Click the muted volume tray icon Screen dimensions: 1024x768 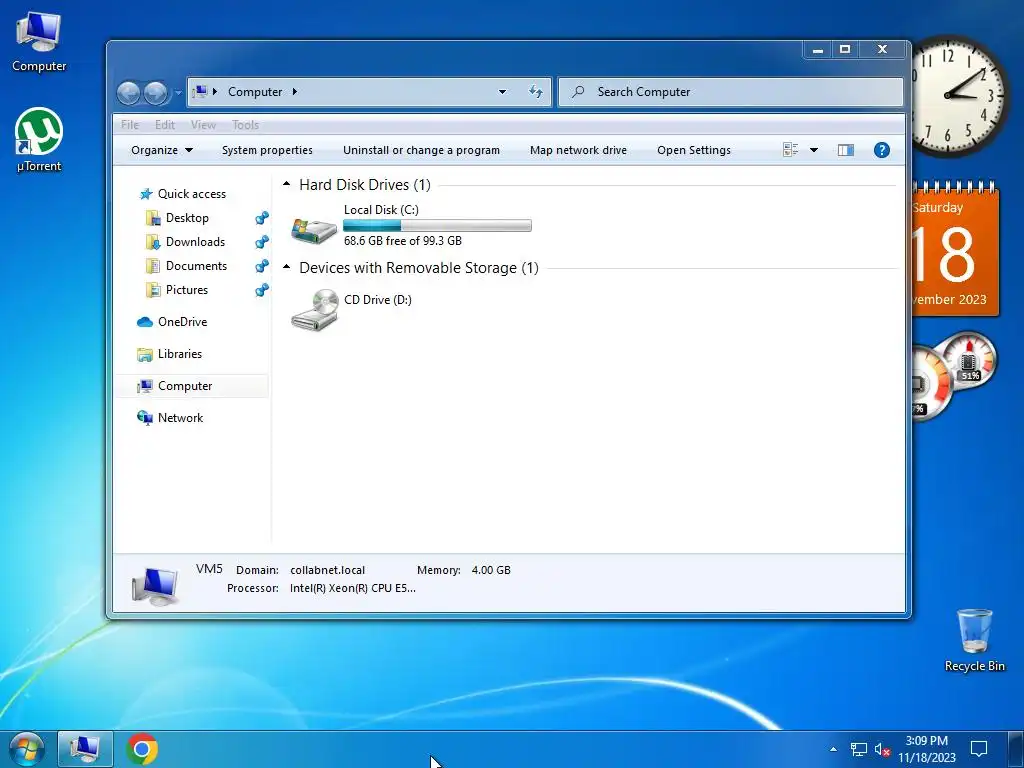click(882, 749)
